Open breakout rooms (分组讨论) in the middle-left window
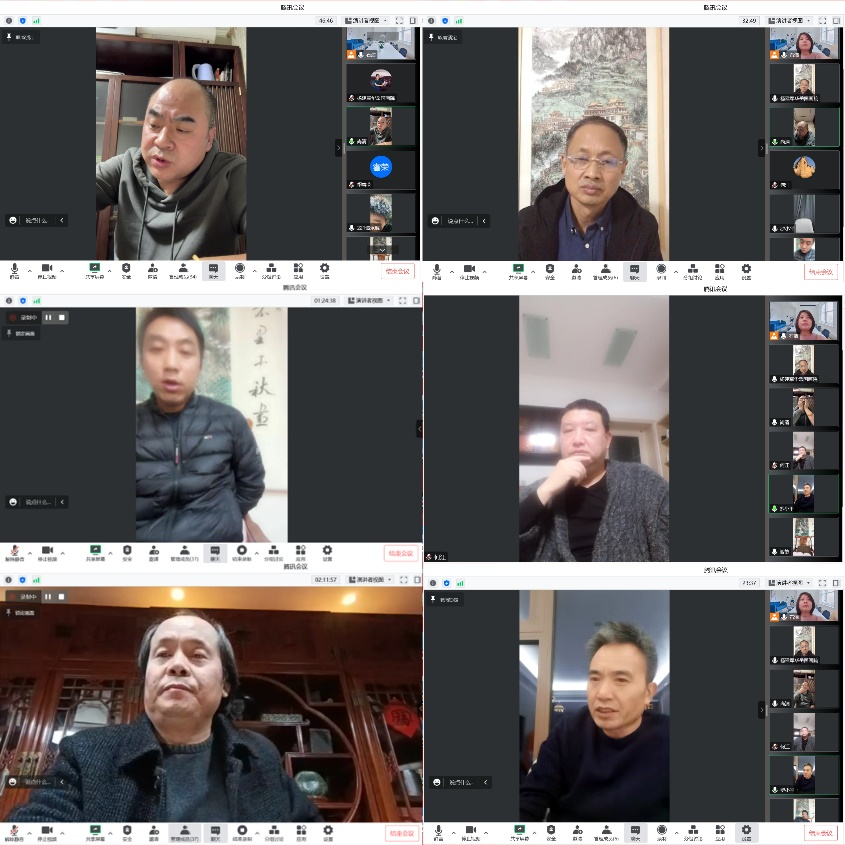 (x=271, y=550)
